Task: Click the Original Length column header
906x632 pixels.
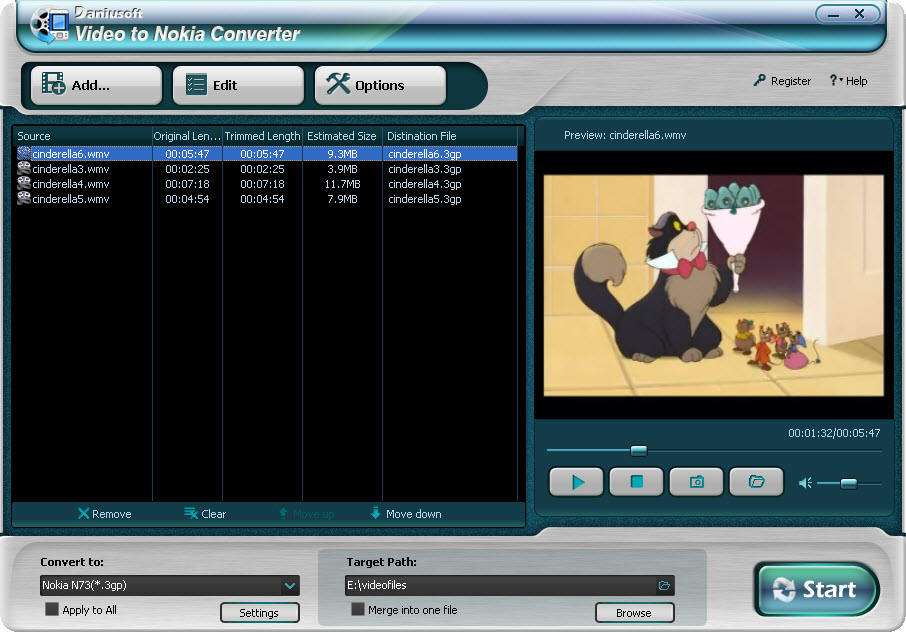Action: point(187,136)
